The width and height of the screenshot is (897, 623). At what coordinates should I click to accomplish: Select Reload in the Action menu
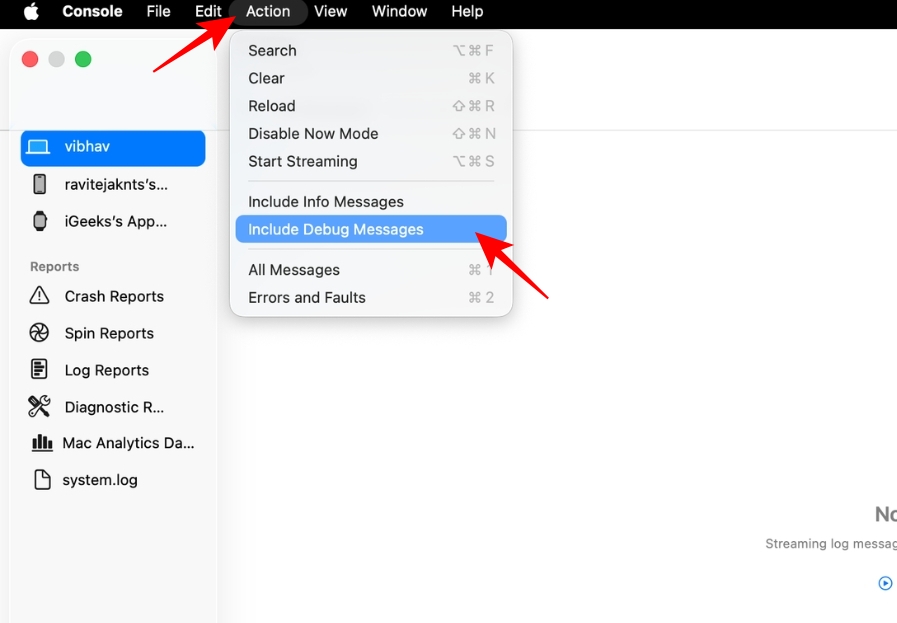click(x=371, y=106)
